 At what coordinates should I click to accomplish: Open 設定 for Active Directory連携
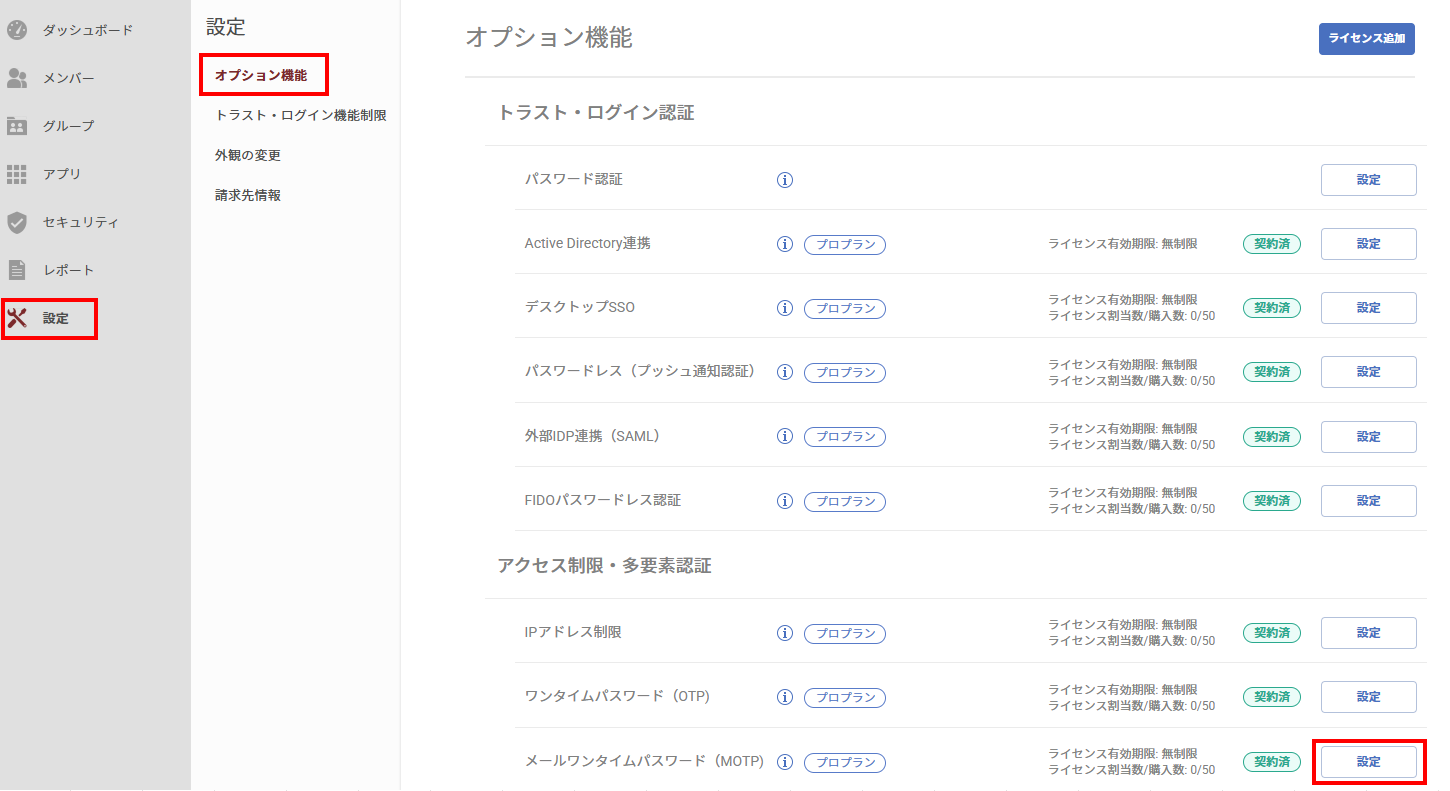click(x=1368, y=243)
